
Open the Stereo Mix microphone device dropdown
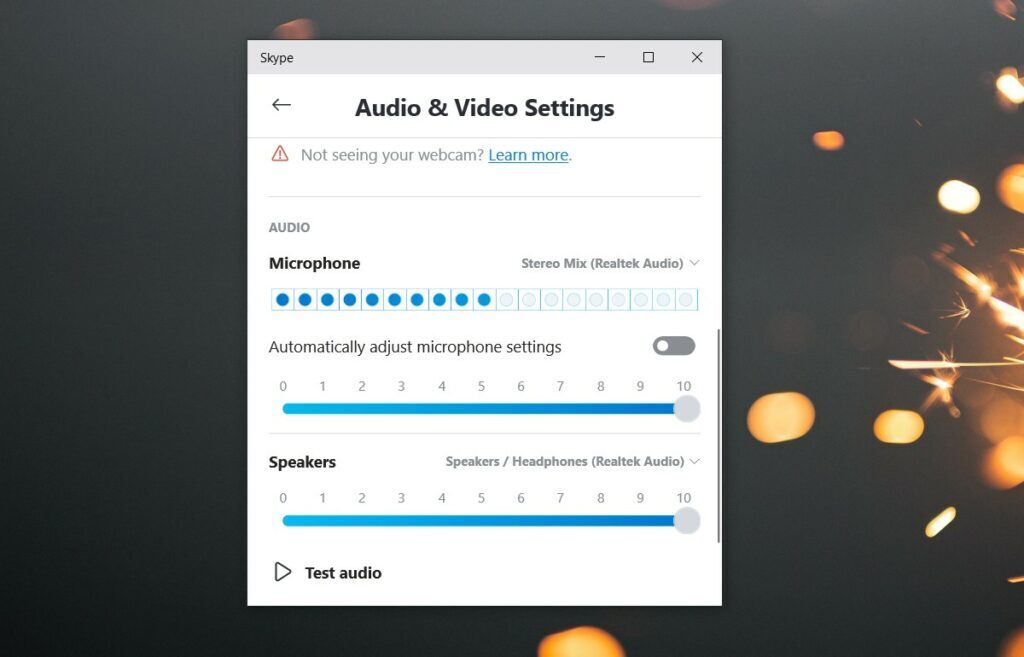click(604, 263)
